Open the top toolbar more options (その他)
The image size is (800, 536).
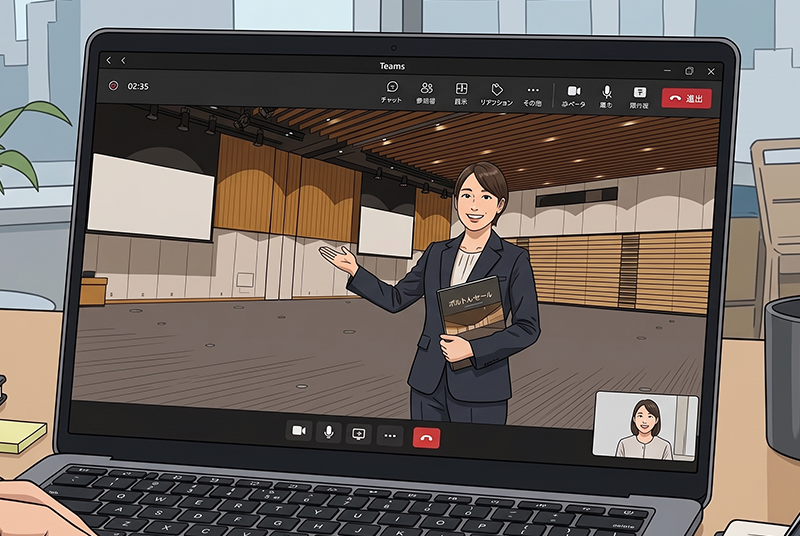[x=532, y=95]
